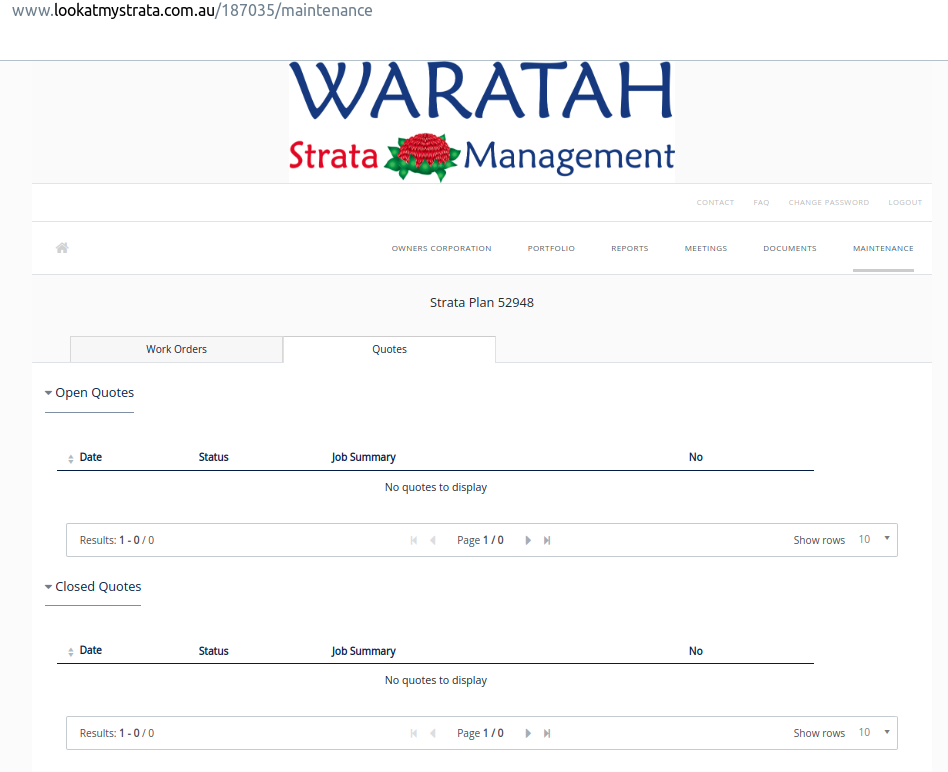Open Show rows dropdown for Open Quotes
This screenshot has height=772, width=948.
874,540
